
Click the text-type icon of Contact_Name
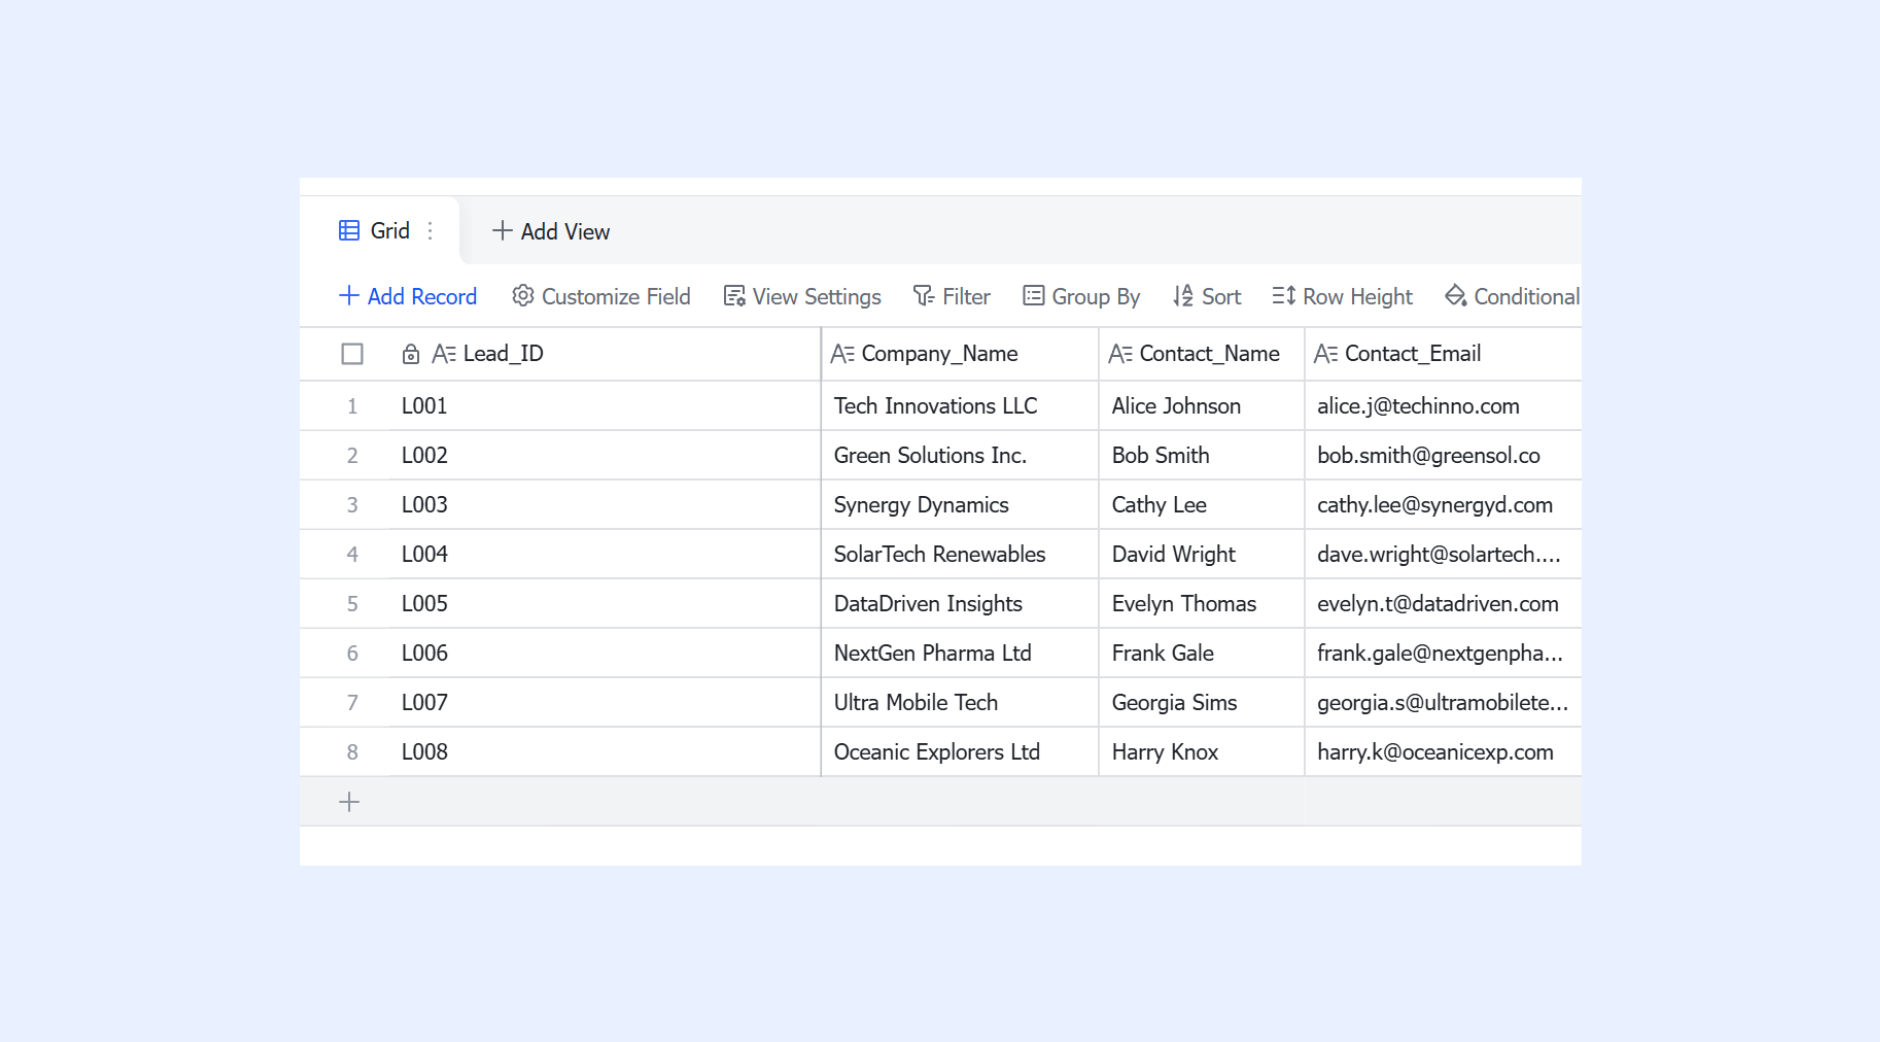(1121, 354)
